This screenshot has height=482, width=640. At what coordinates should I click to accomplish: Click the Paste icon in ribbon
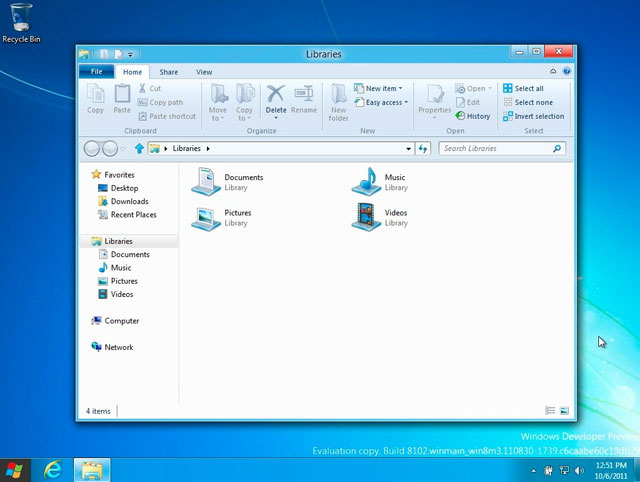[x=122, y=93]
